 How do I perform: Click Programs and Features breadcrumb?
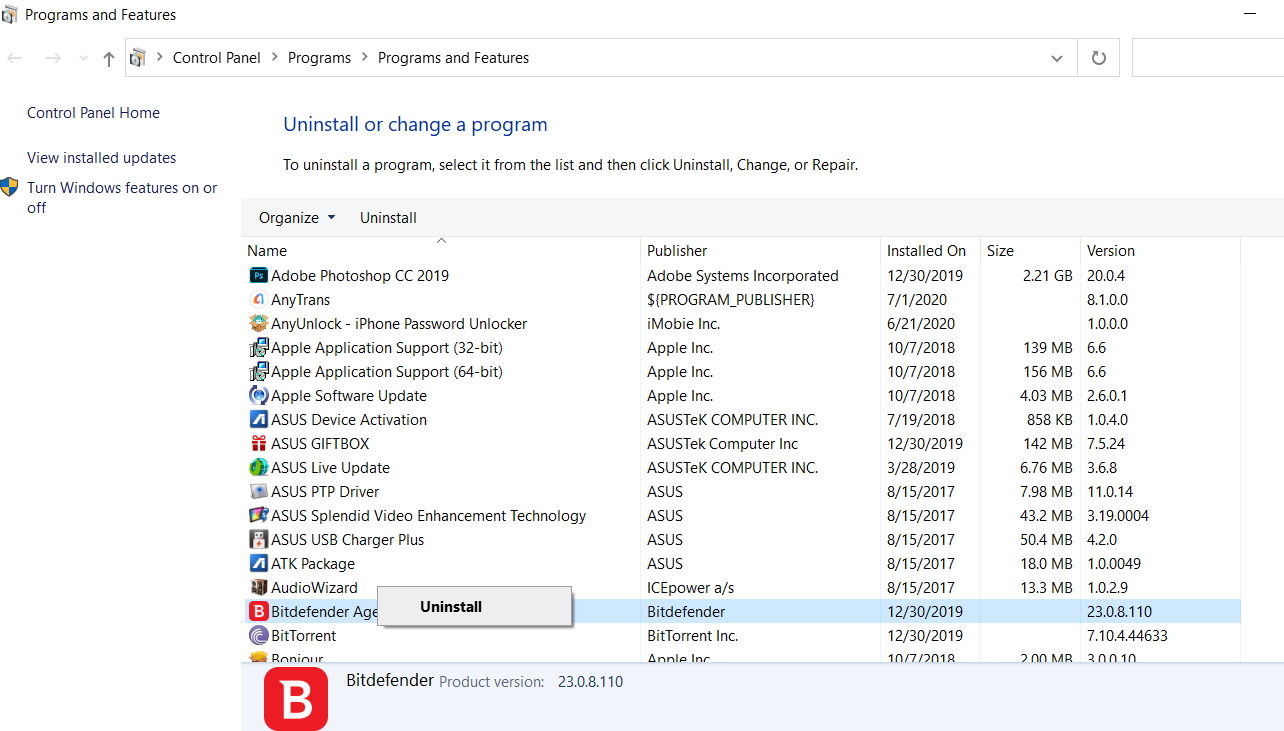(453, 58)
